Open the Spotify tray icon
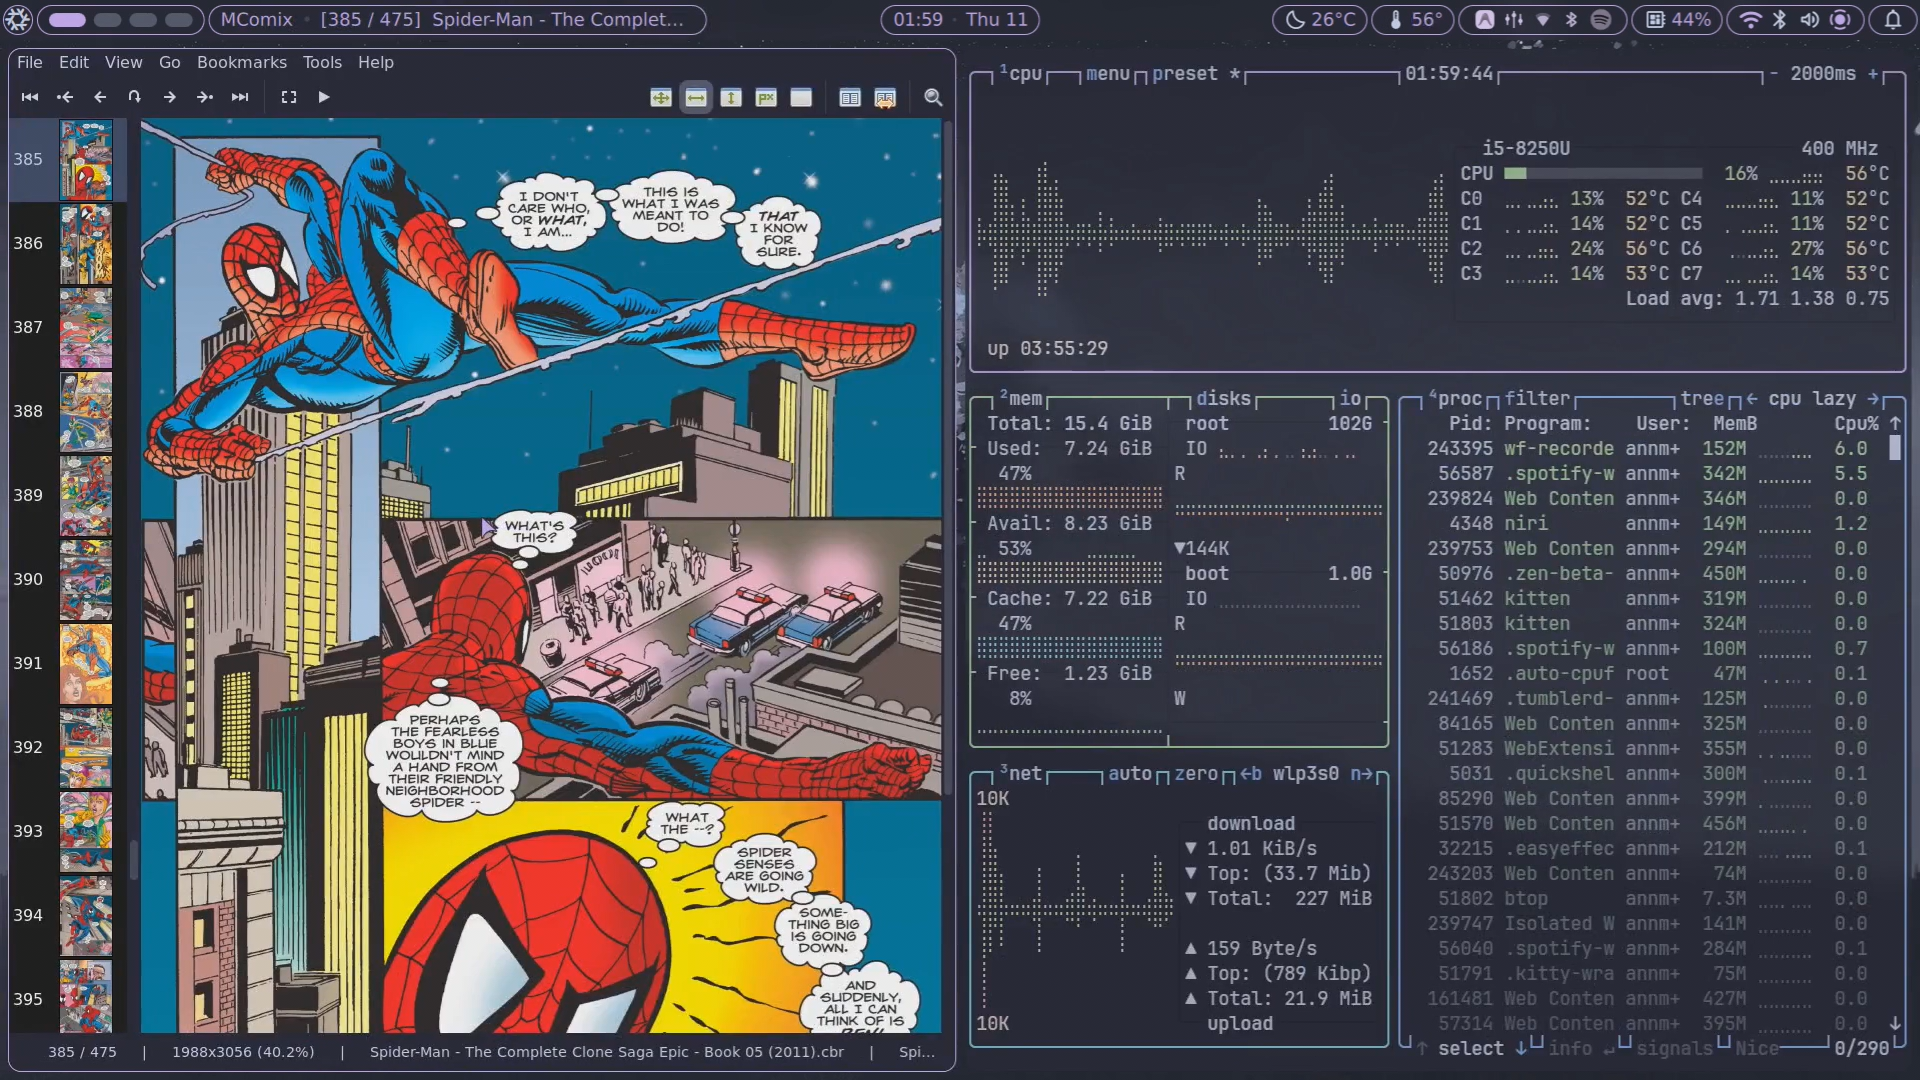This screenshot has width=1920, height=1080. (x=1601, y=20)
